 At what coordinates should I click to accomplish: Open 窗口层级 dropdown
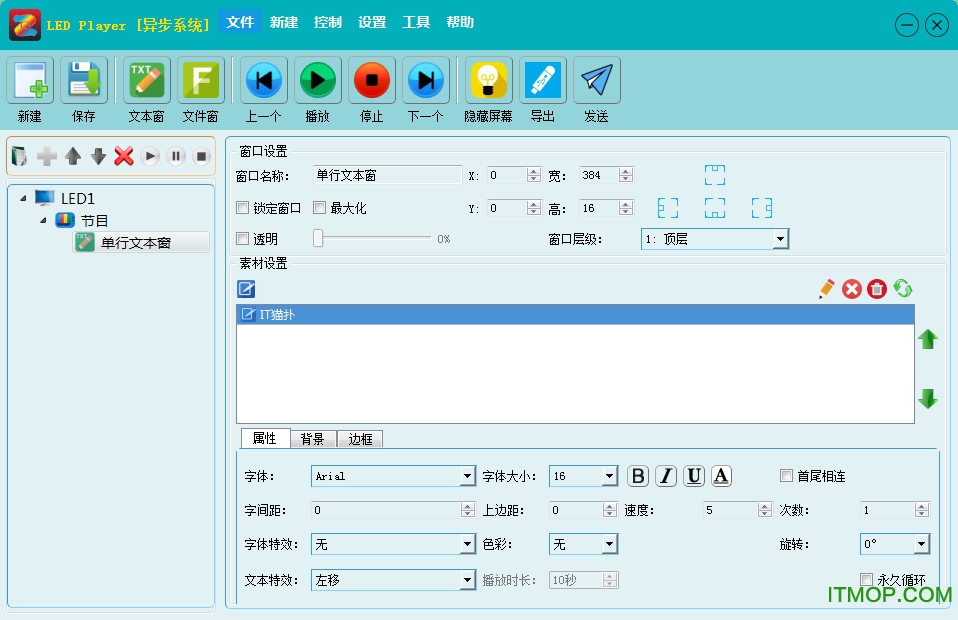click(715, 239)
